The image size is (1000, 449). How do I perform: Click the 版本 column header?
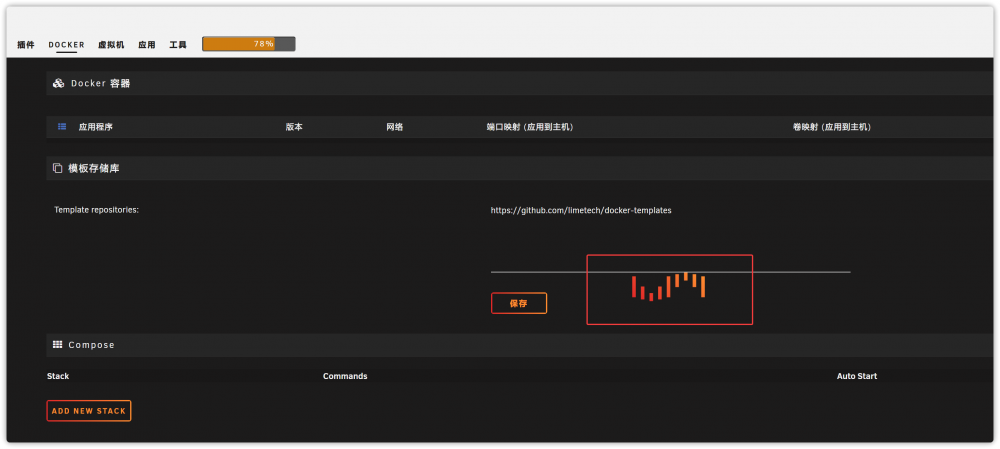click(x=294, y=127)
